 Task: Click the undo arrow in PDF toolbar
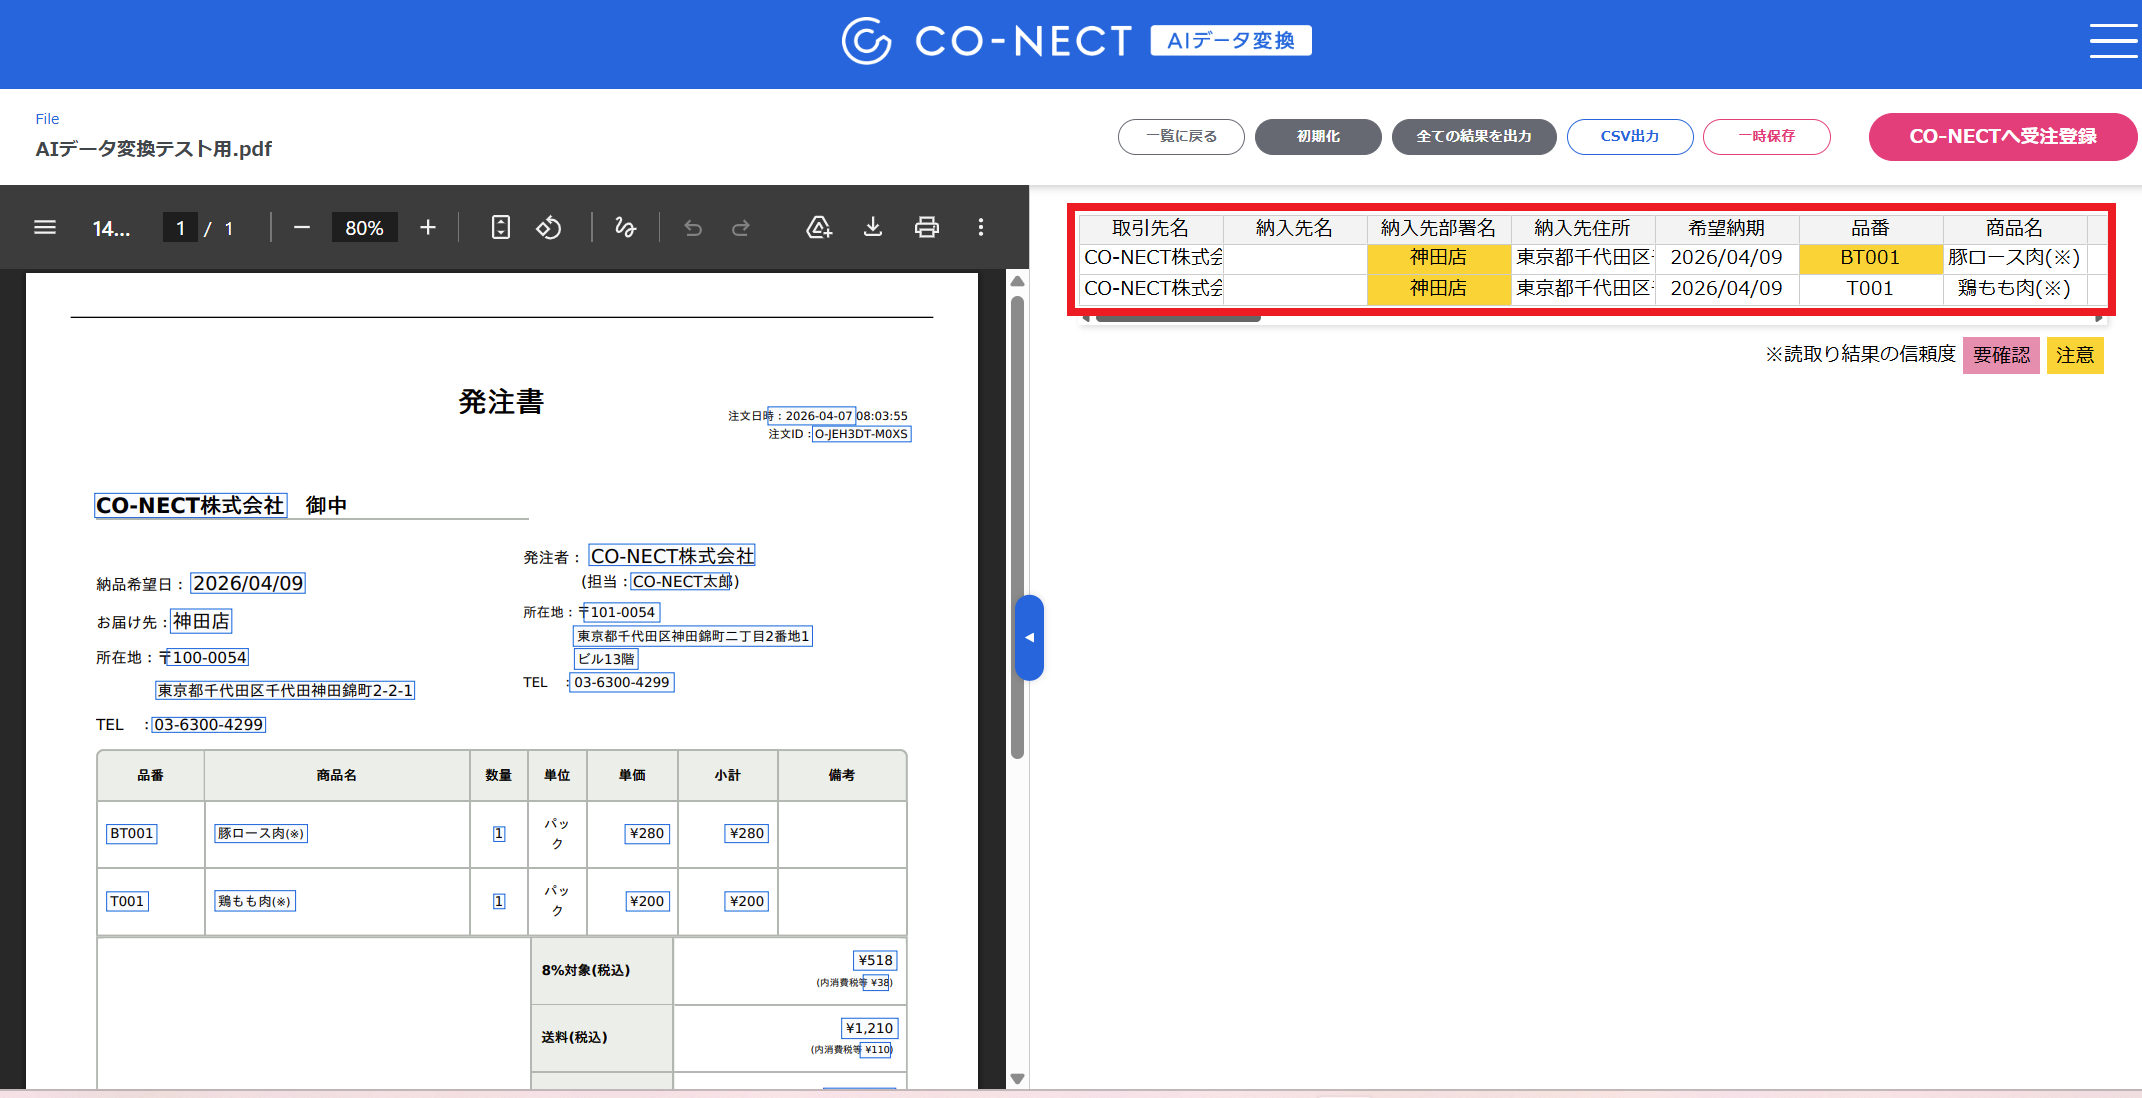tap(693, 227)
